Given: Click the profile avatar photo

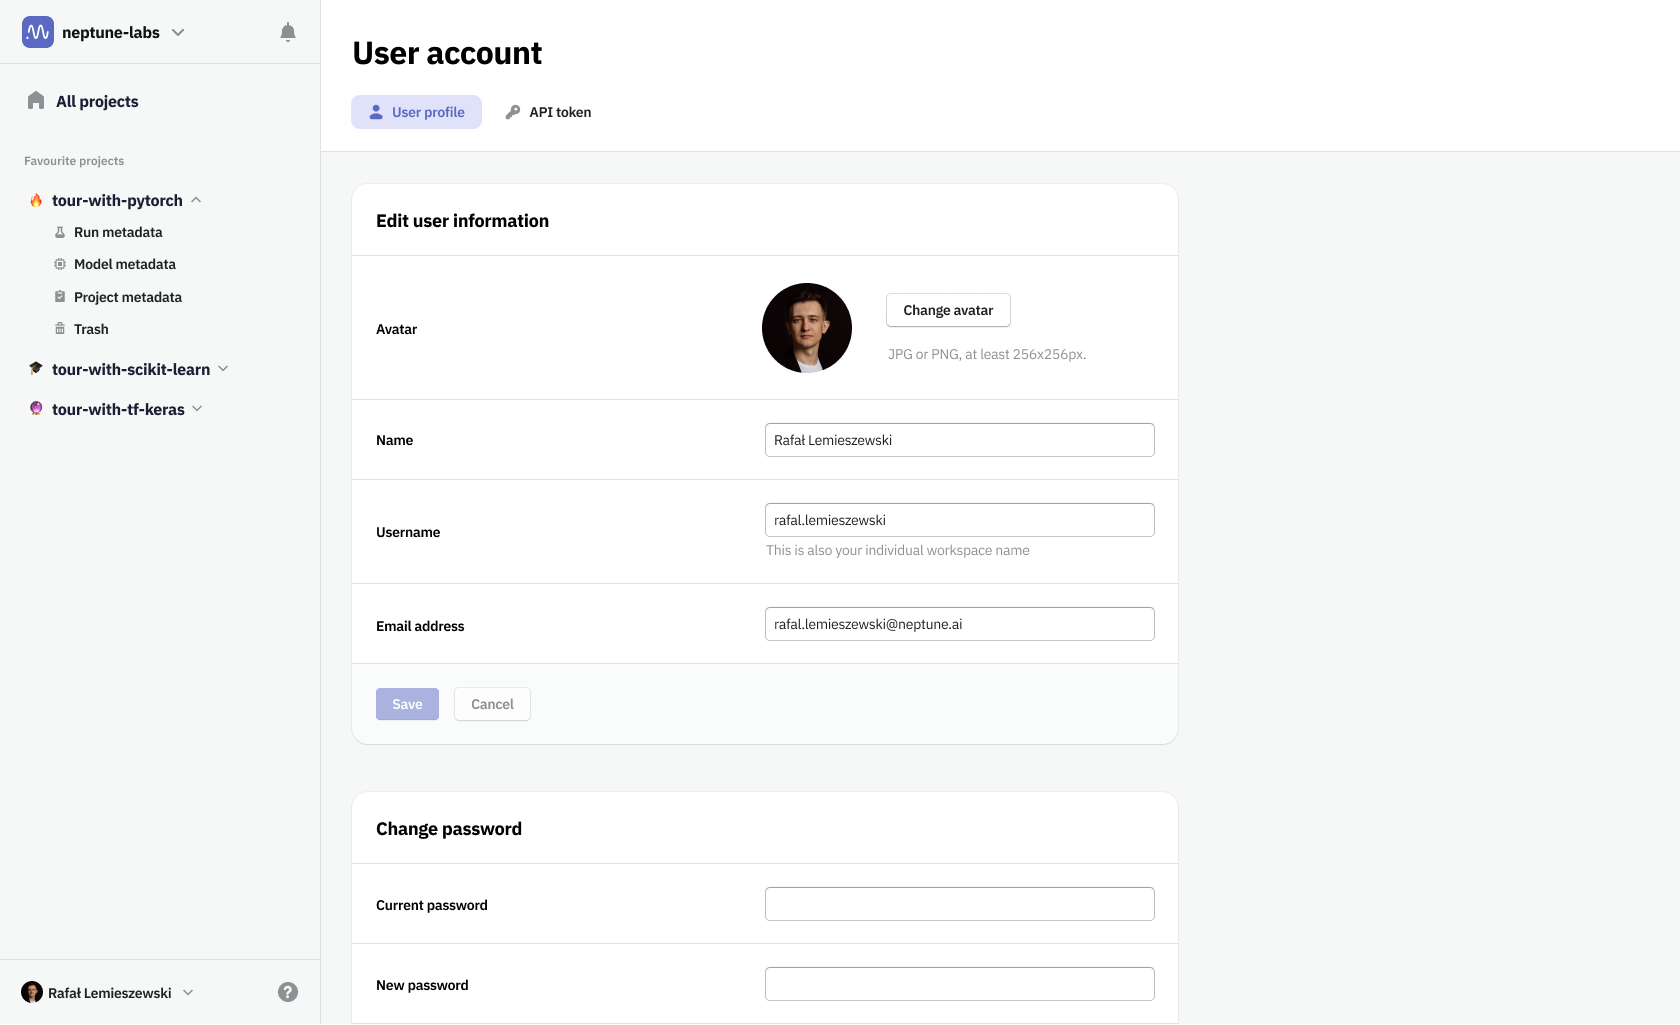Looking at the screenshot, I should (x=807, y=328).
